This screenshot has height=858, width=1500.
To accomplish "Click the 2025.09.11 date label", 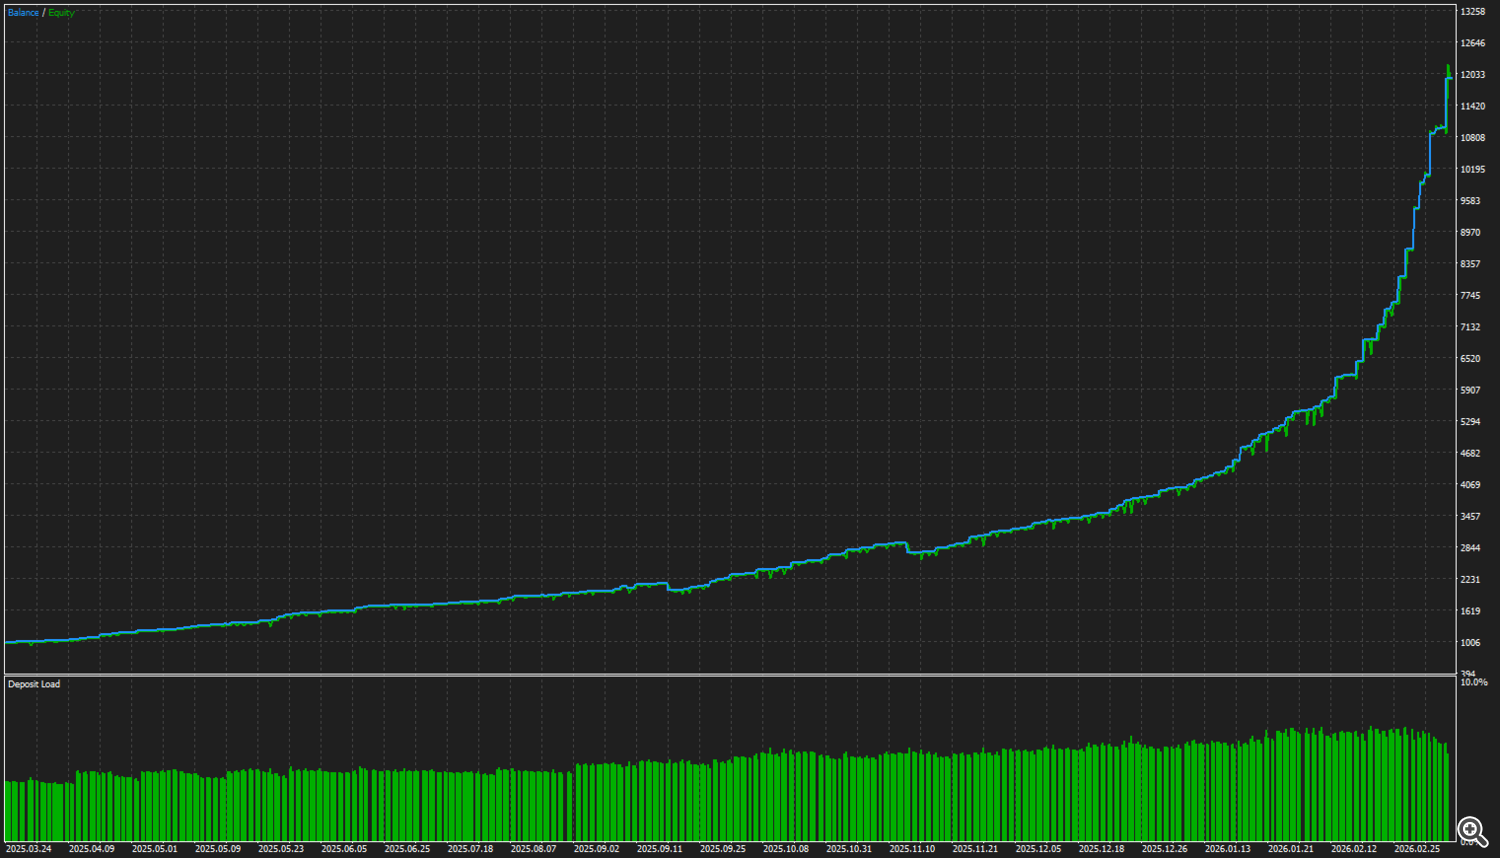I will [659, 849].
